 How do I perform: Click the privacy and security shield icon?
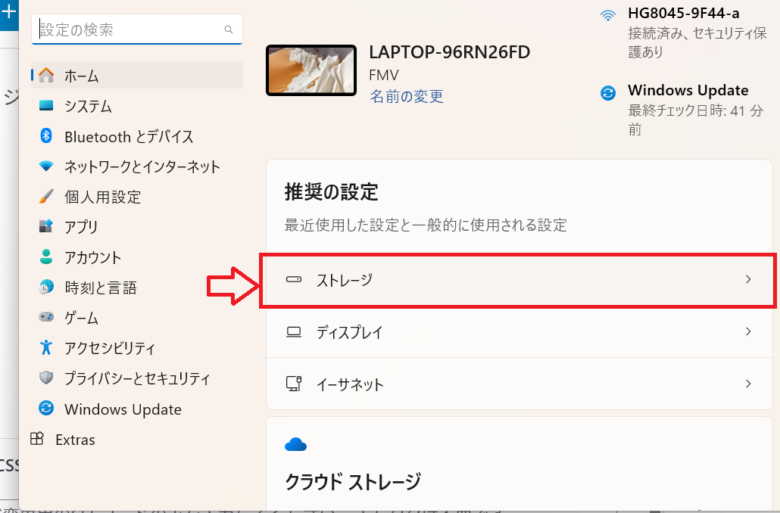point(46,378)
